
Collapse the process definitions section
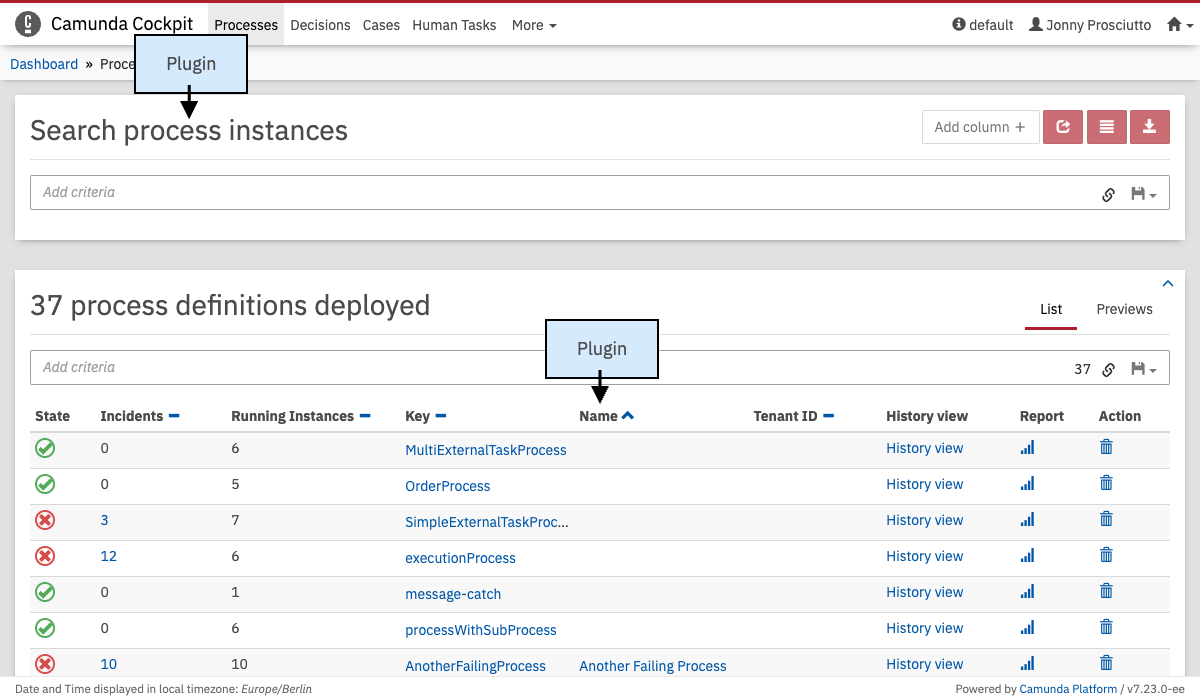(x=1167, y=283)
